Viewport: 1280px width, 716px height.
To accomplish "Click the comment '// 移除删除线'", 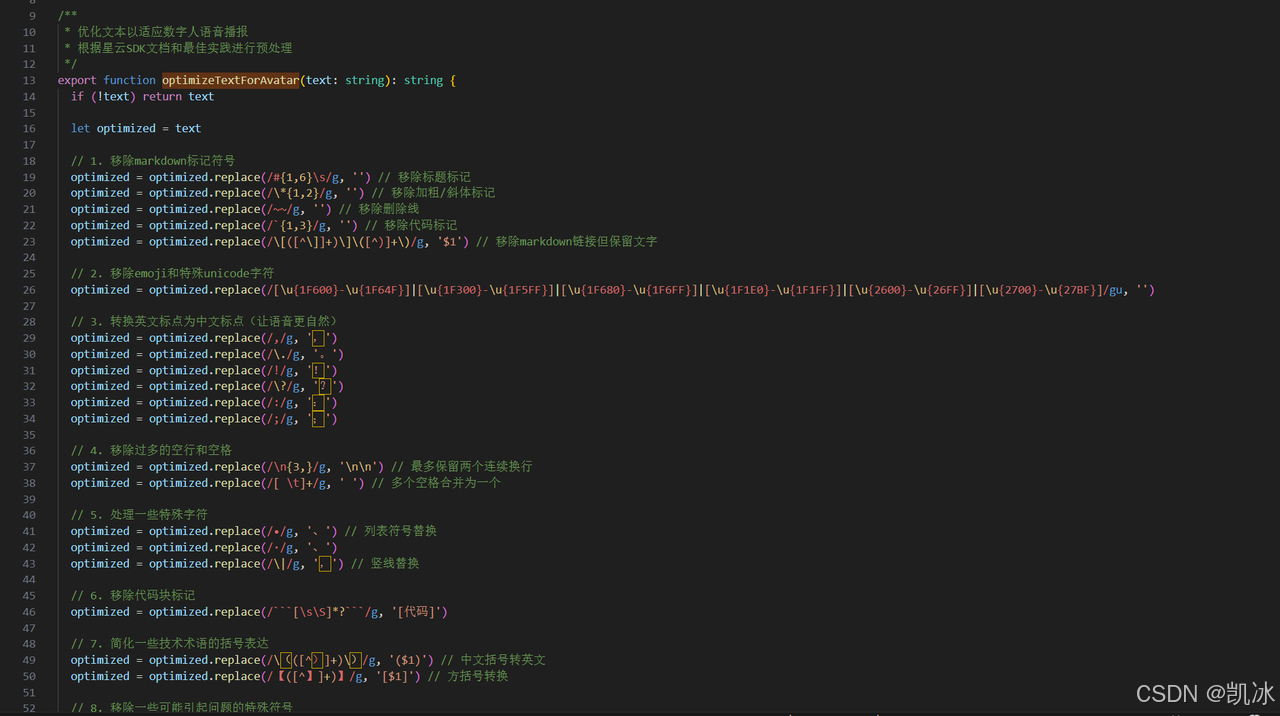I will pyautogui.click(x=378, y=209).
